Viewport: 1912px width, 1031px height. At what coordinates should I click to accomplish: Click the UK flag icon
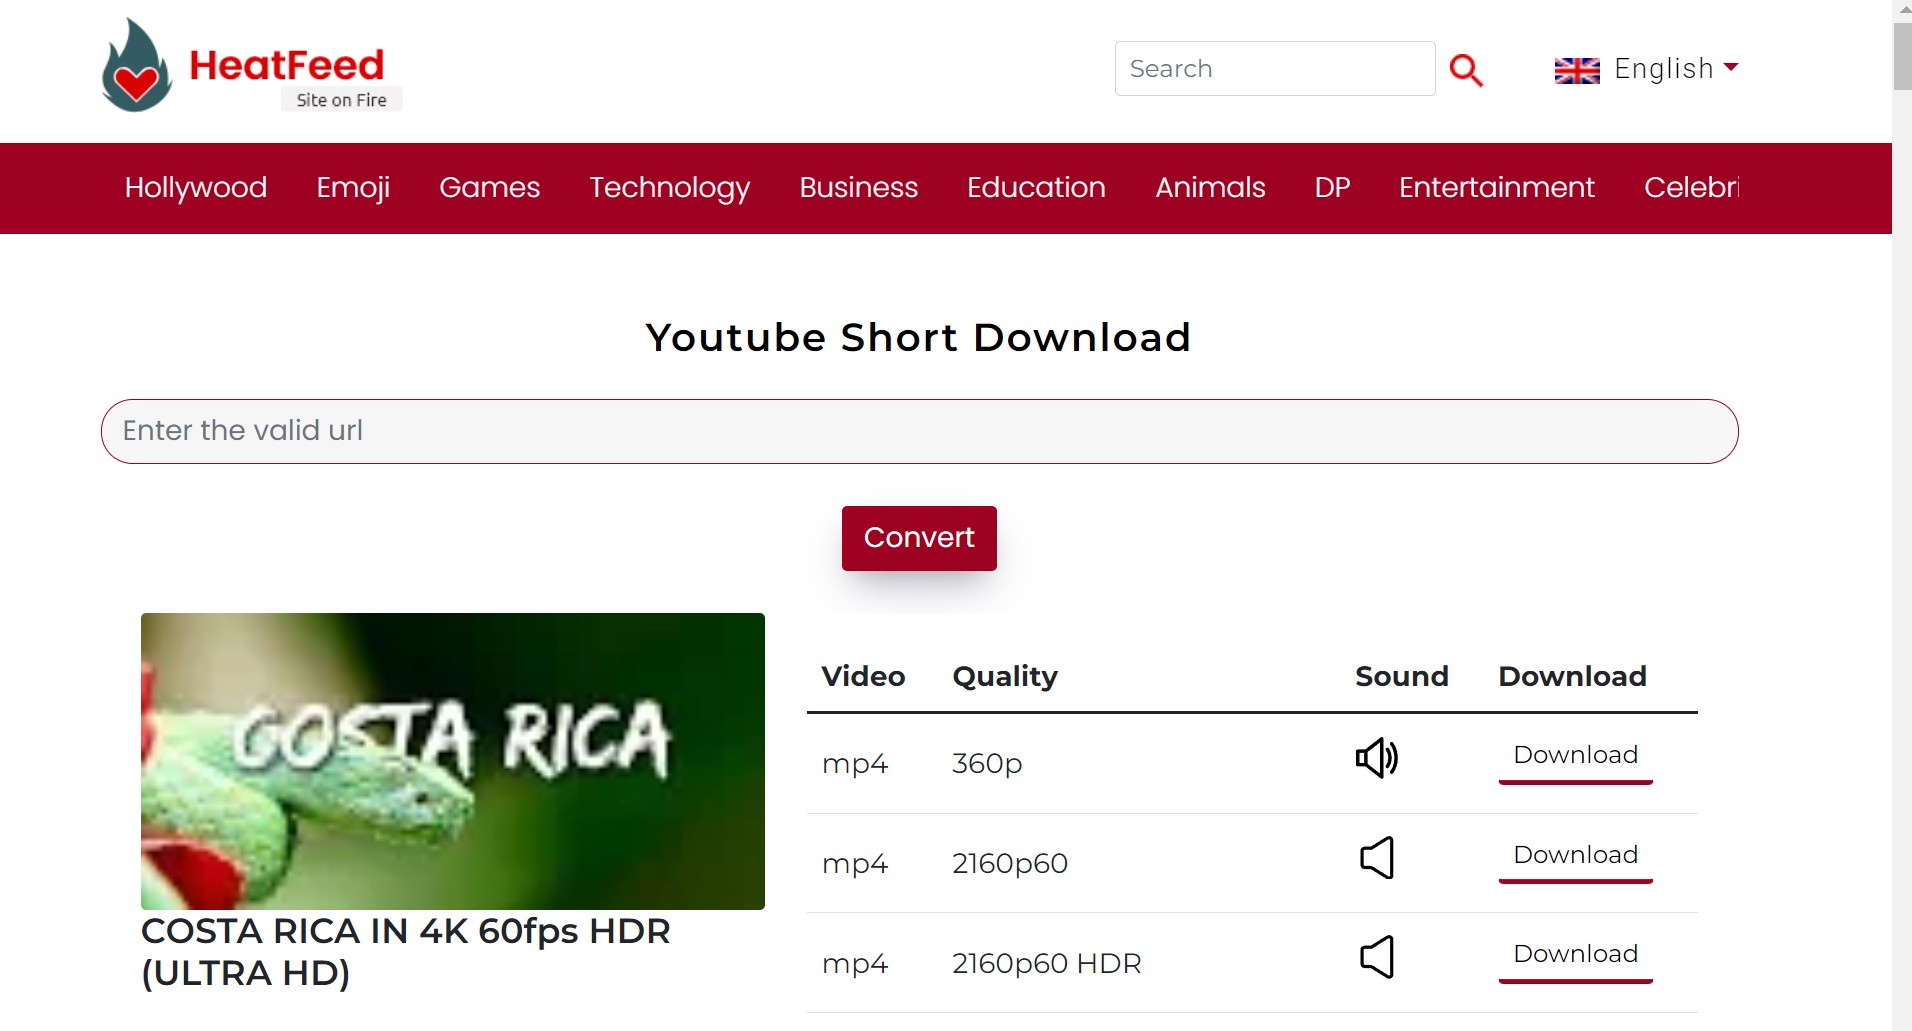1577,70
